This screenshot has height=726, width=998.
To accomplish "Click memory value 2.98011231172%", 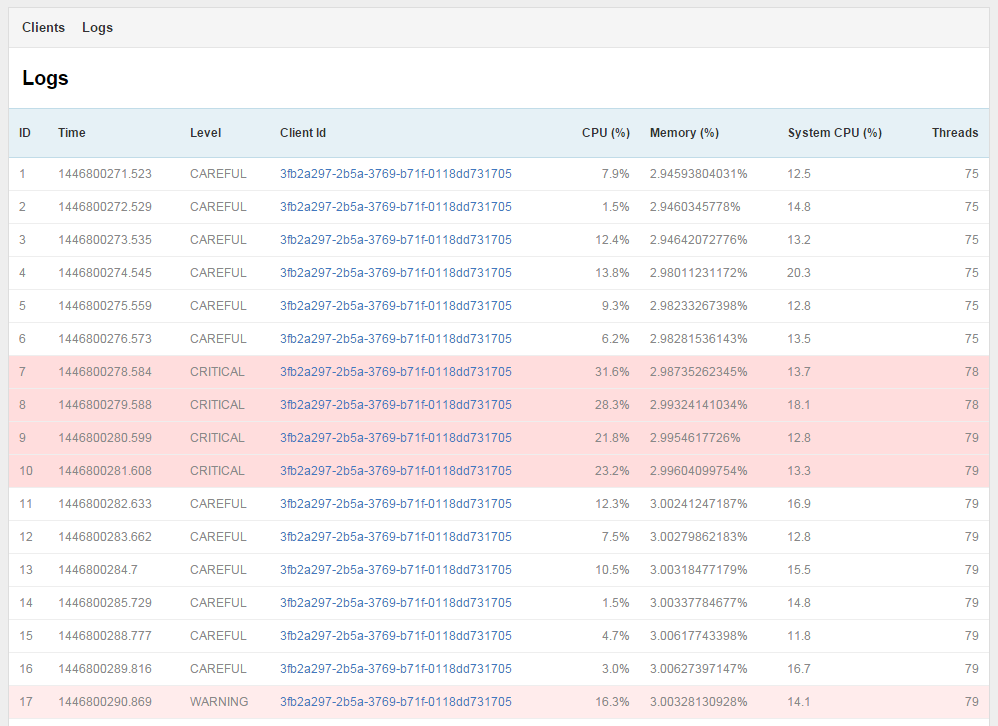I will click(x=699, y=273).
